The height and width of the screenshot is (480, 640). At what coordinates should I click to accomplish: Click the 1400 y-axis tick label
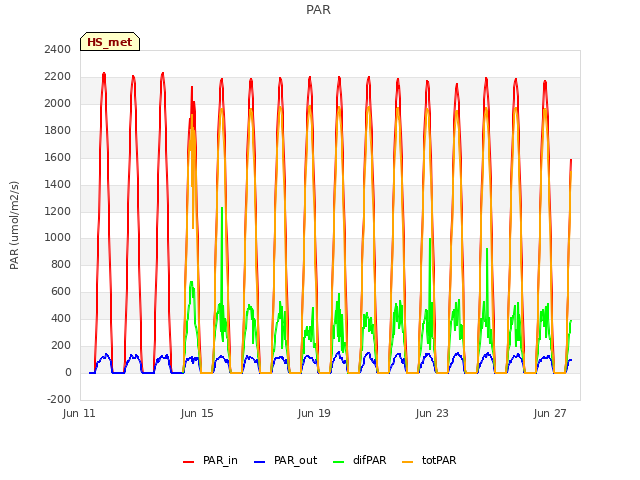click(58, 184)
